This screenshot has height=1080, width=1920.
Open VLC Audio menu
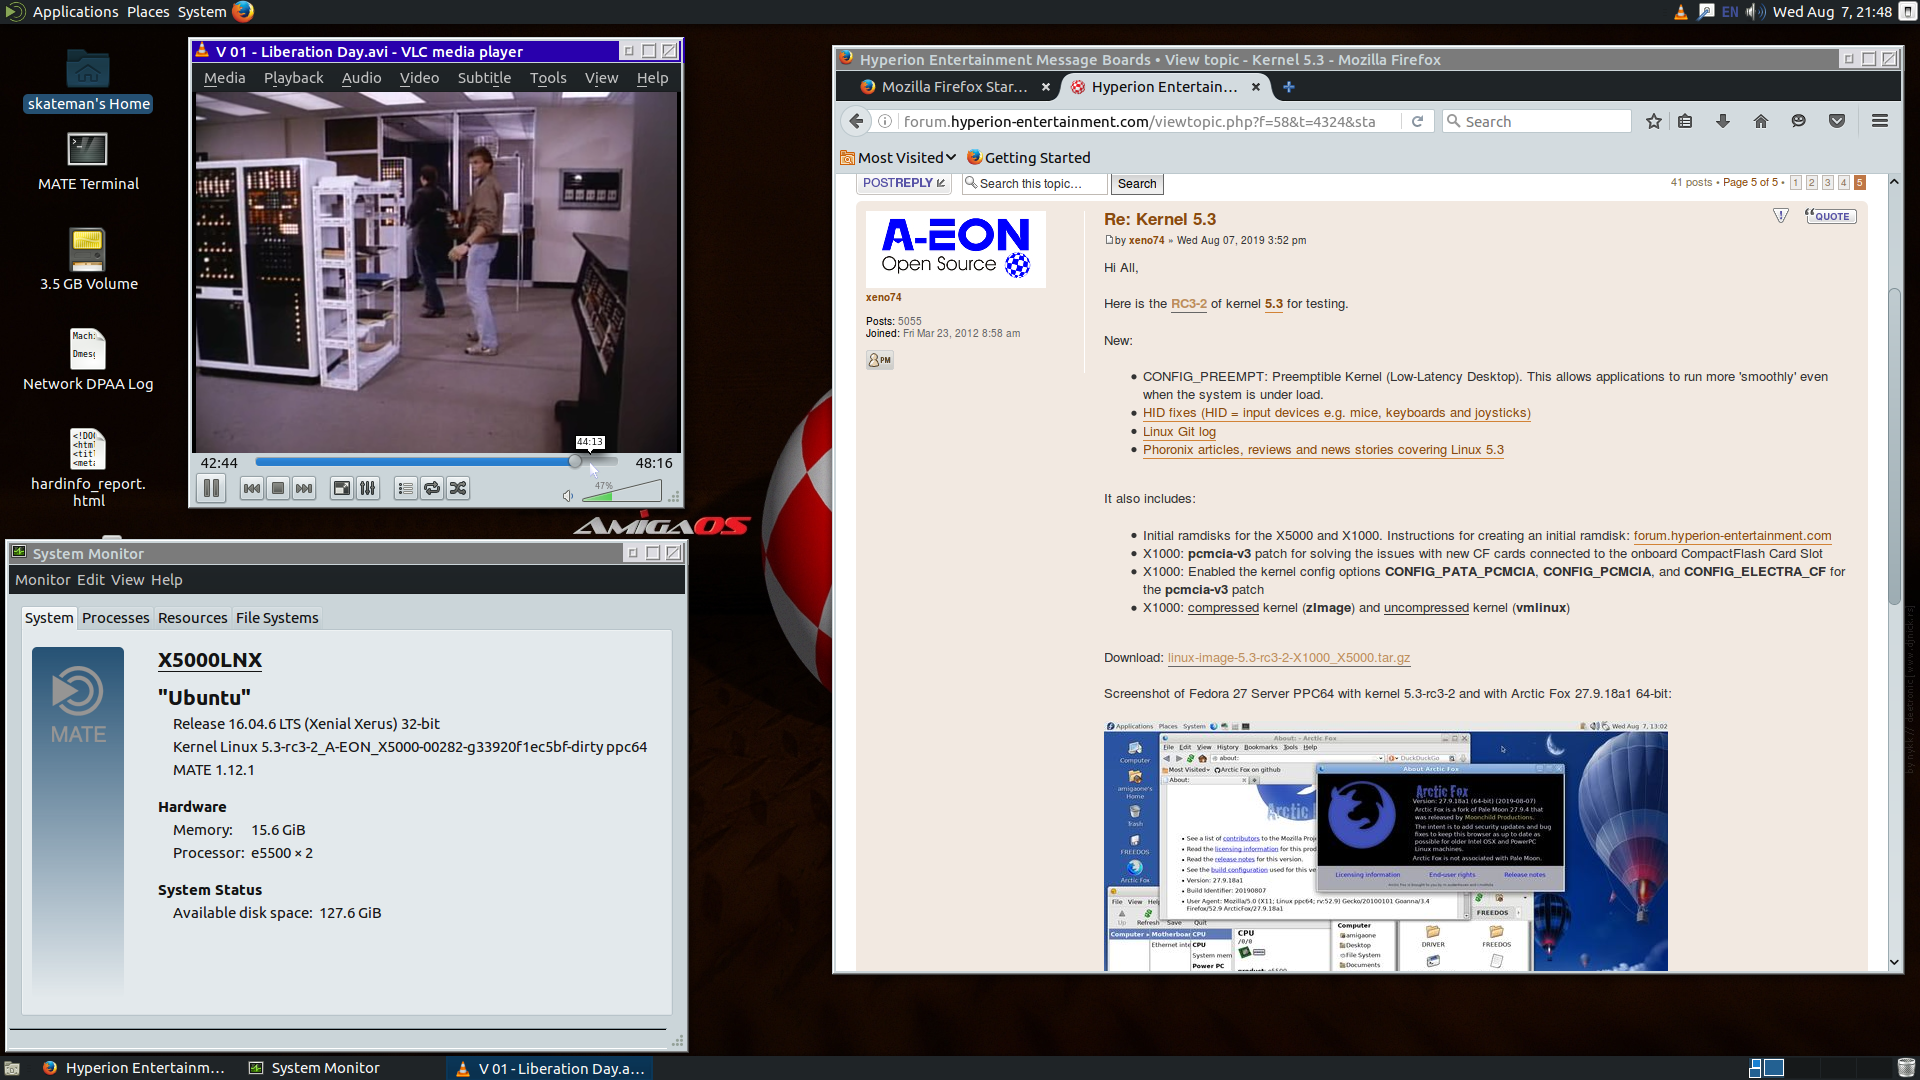[x=361, y=78]
